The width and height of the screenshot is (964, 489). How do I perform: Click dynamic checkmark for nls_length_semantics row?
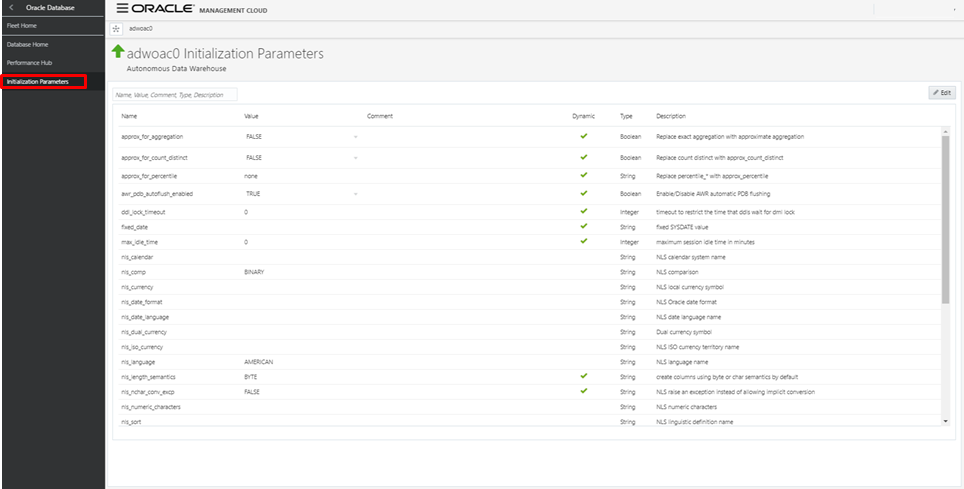[x=583, y=376]
